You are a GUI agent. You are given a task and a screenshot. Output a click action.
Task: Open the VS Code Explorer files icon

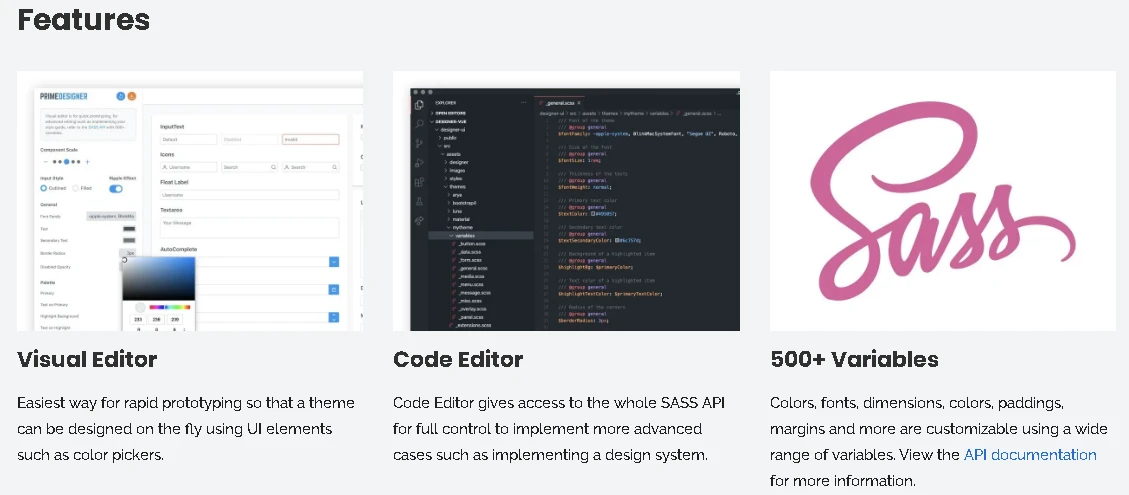tap(419, 104)
